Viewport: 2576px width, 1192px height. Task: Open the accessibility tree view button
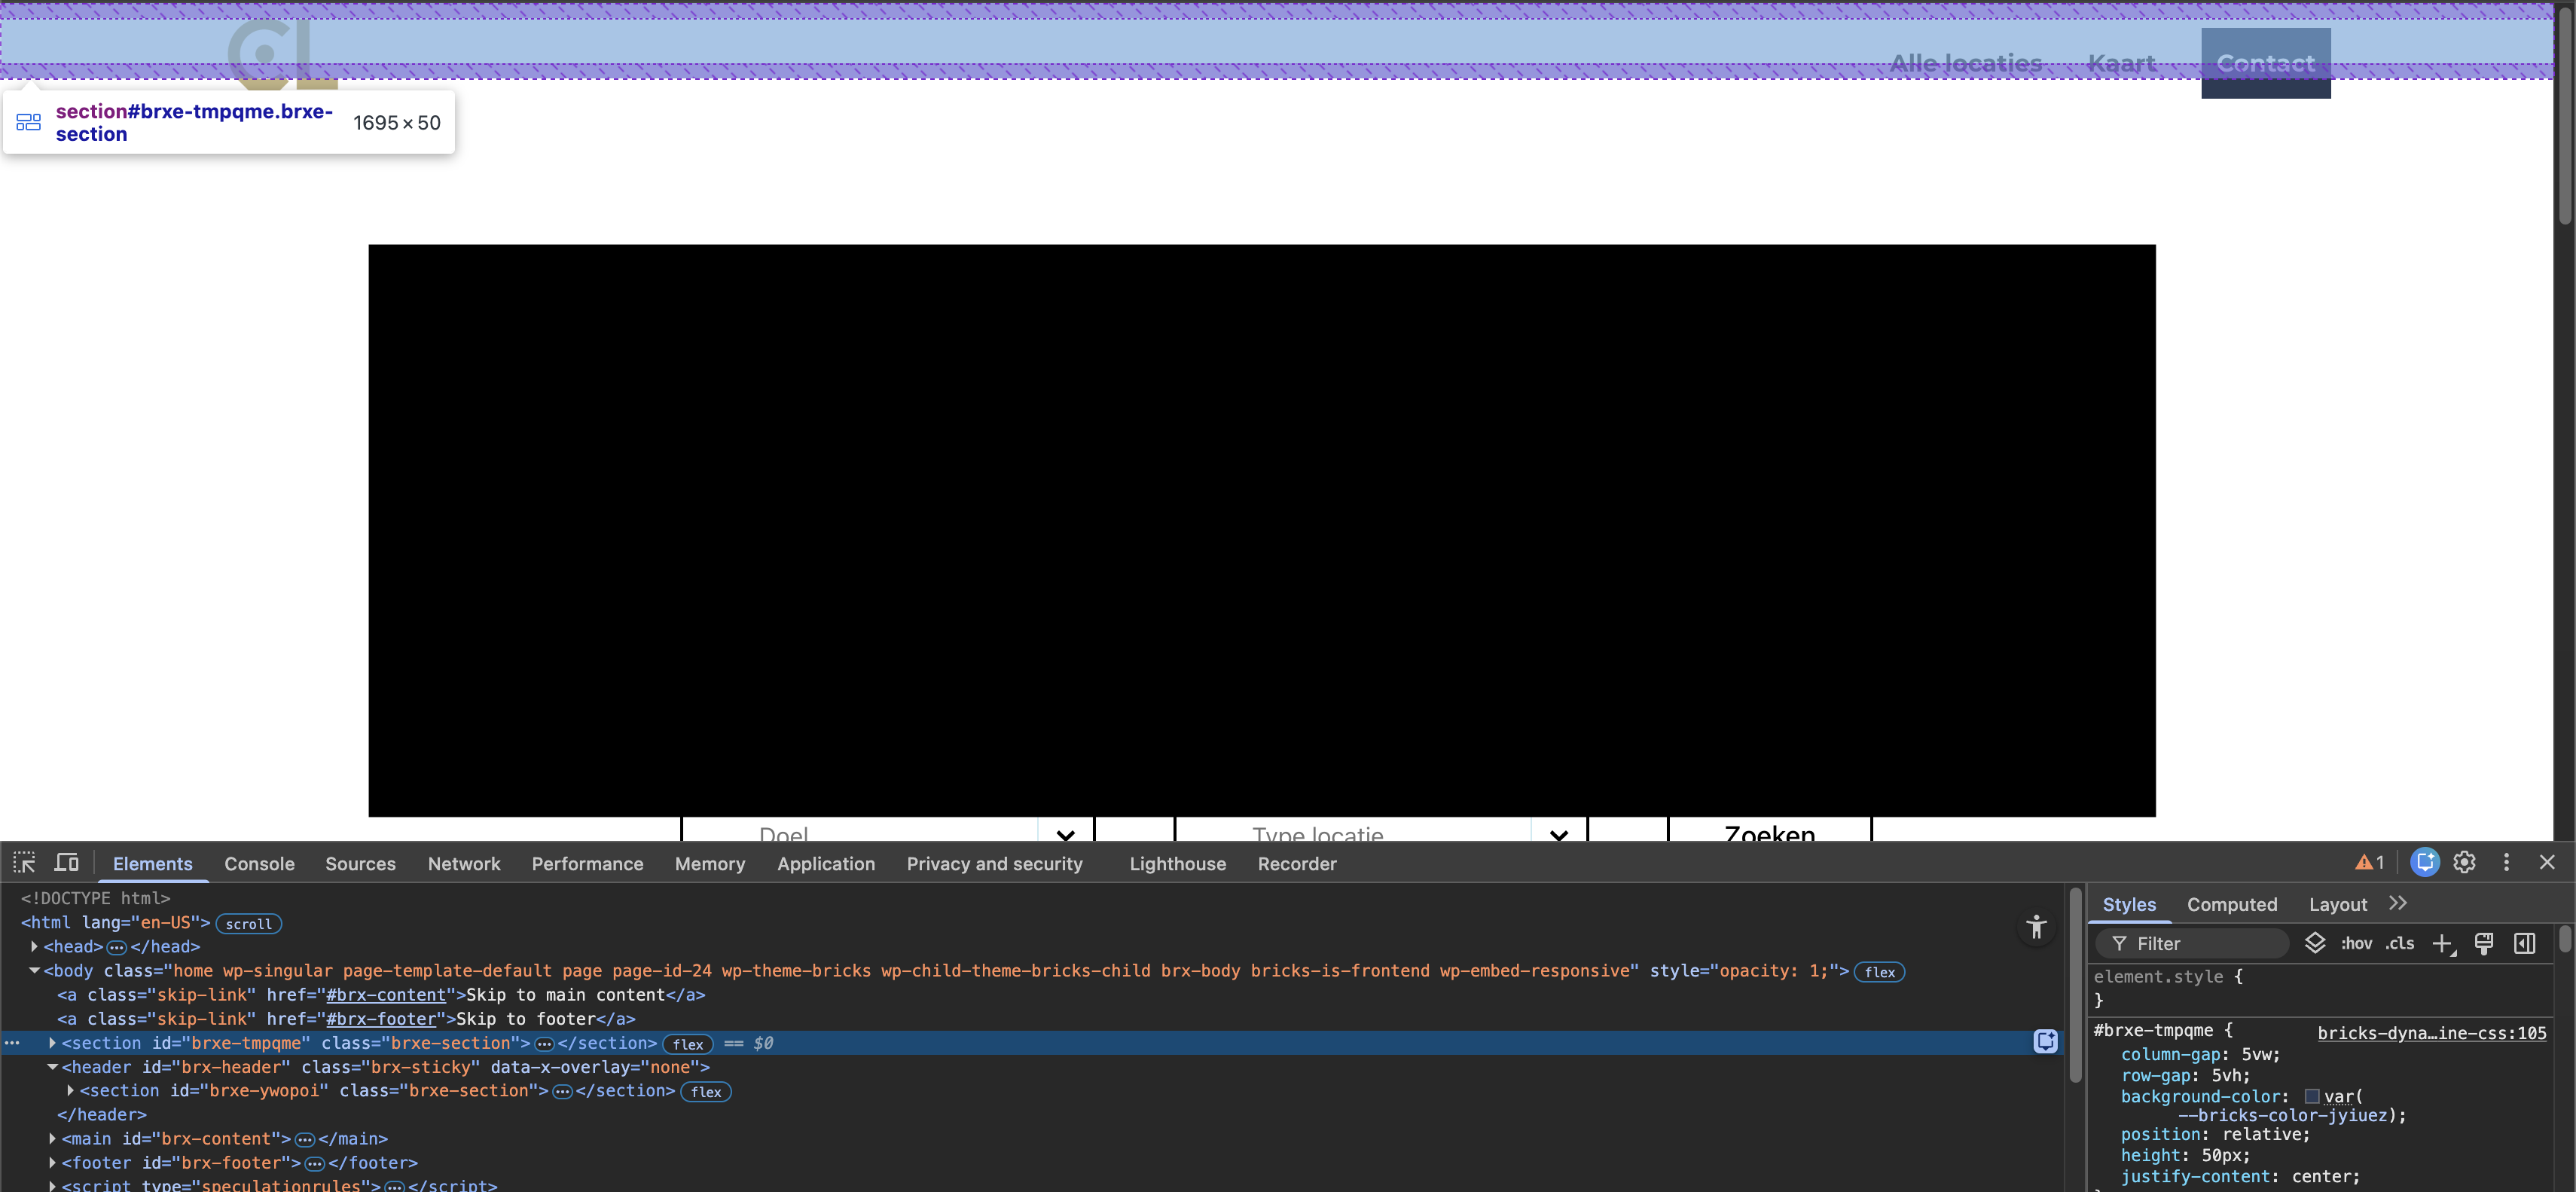(x=2036, y=927)
